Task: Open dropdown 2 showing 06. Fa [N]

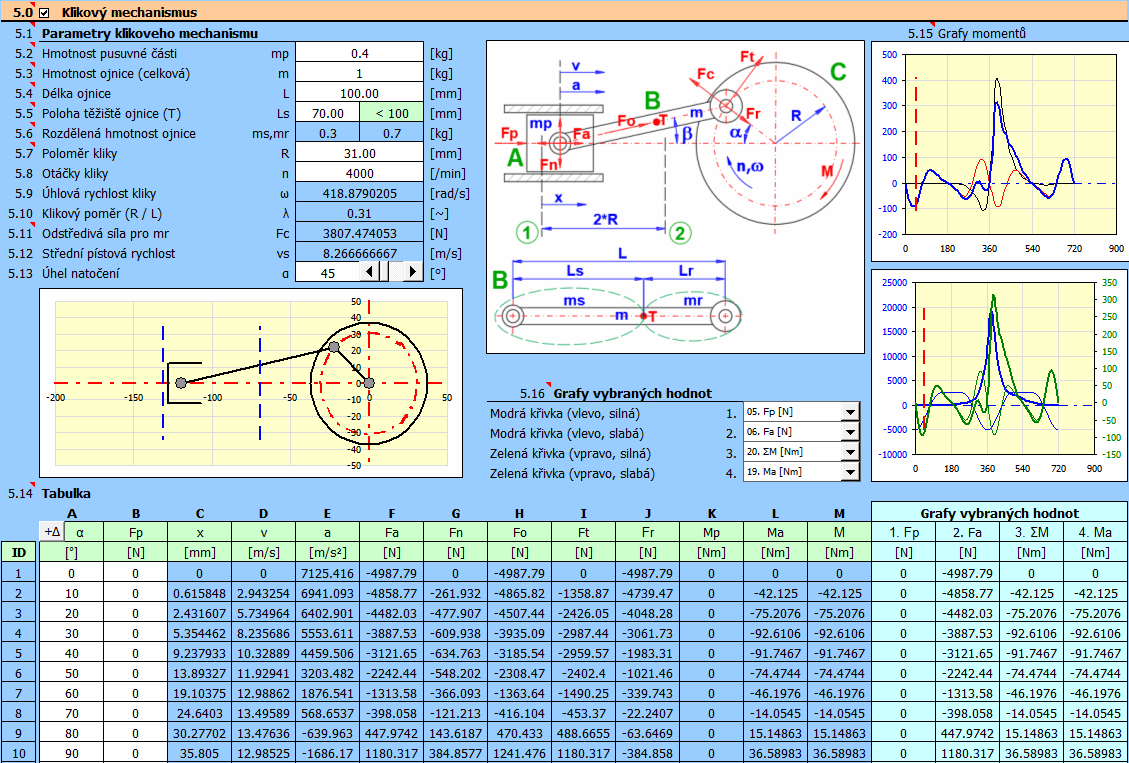Action: (x=850, y=433)
